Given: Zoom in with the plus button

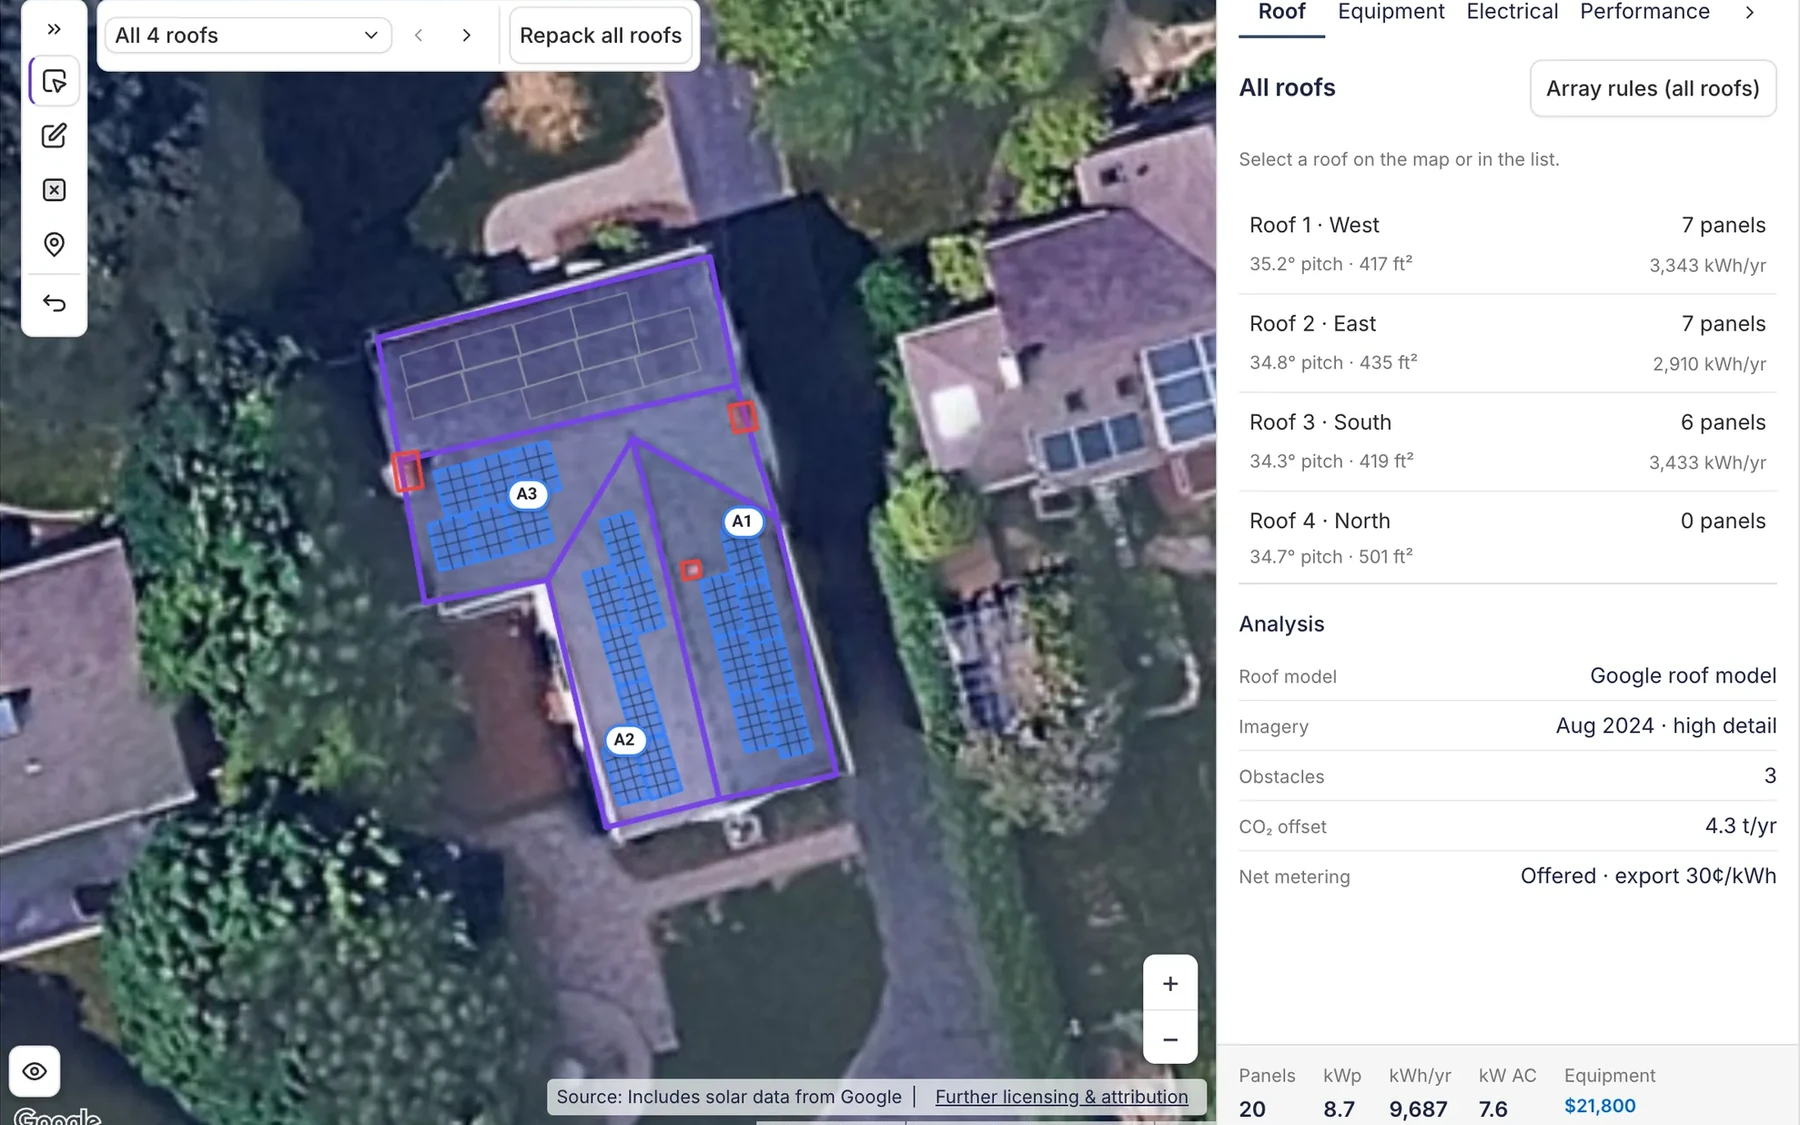Looking at the screenshot, I should pyautogui.click(x=1170, y=984).
